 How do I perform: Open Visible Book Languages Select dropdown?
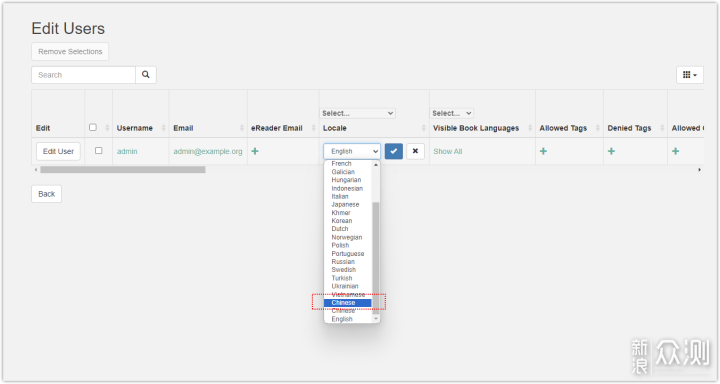tap(452, 113)
